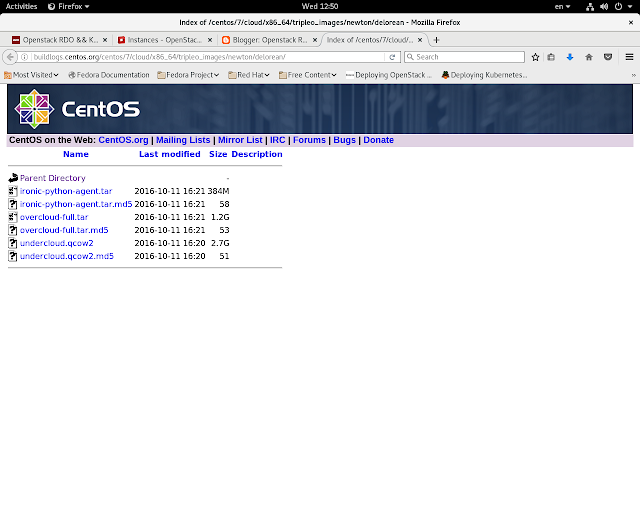Click the browser back arrow button
The height and width of the screenshot is (512, 640).
click(x=10, y=57)
